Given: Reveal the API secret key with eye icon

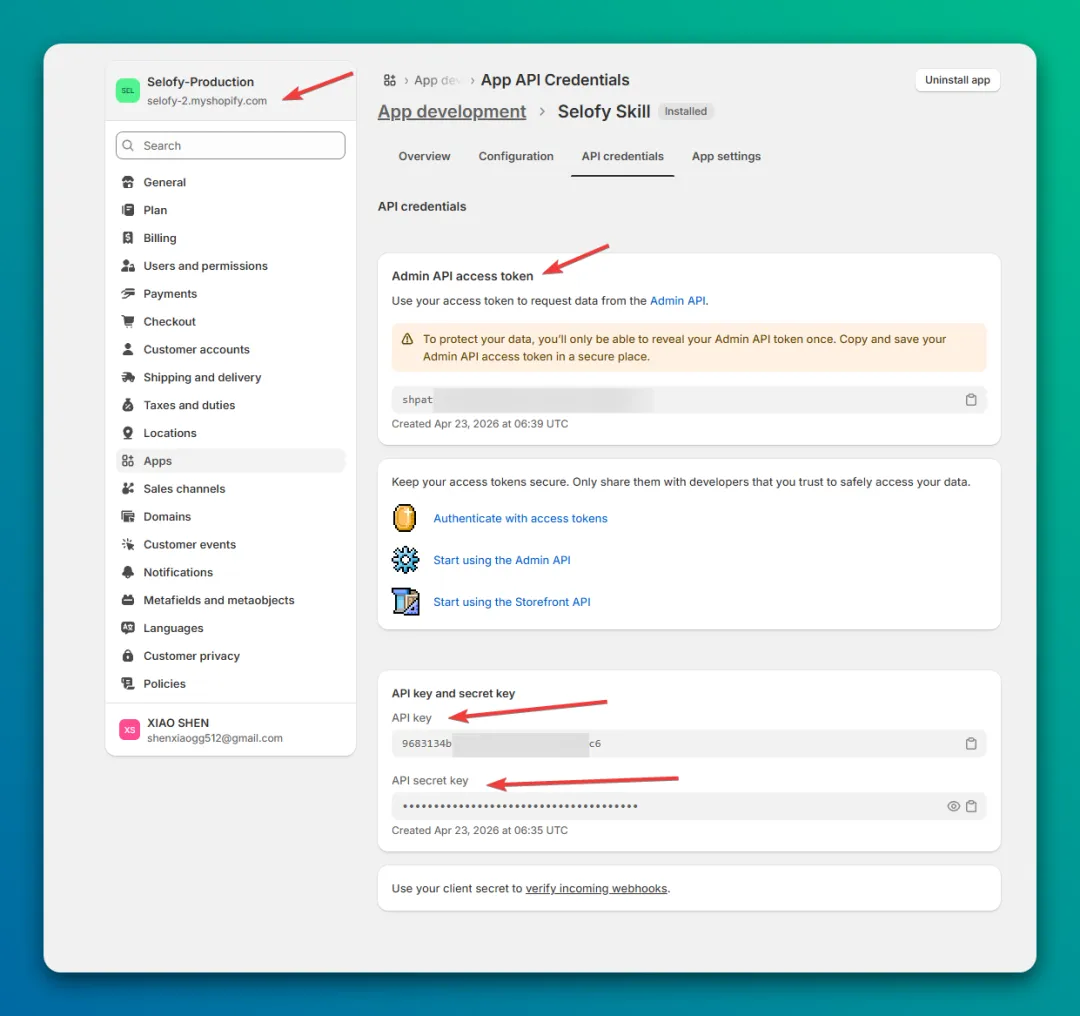Looking at the screenshot, I should 953,806.
